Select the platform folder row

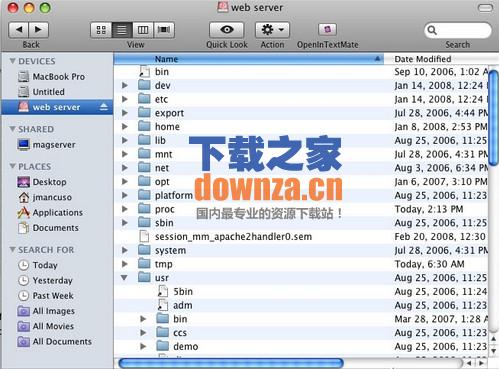301,195
